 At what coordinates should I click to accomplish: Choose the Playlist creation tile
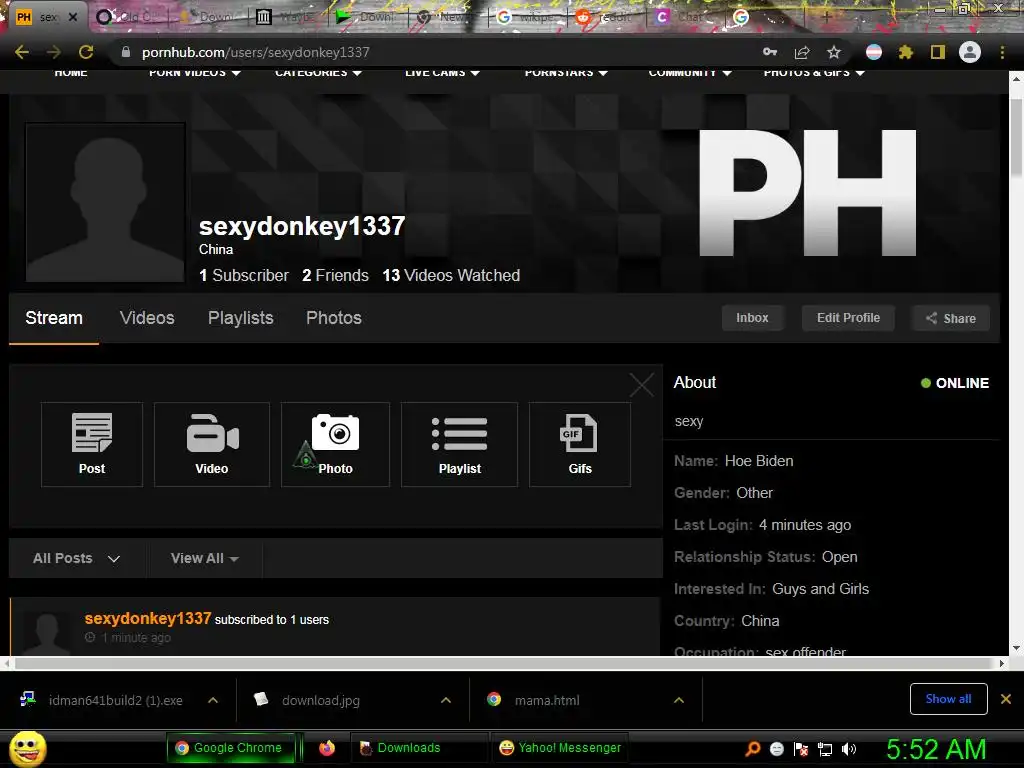(x=460, y=444)
